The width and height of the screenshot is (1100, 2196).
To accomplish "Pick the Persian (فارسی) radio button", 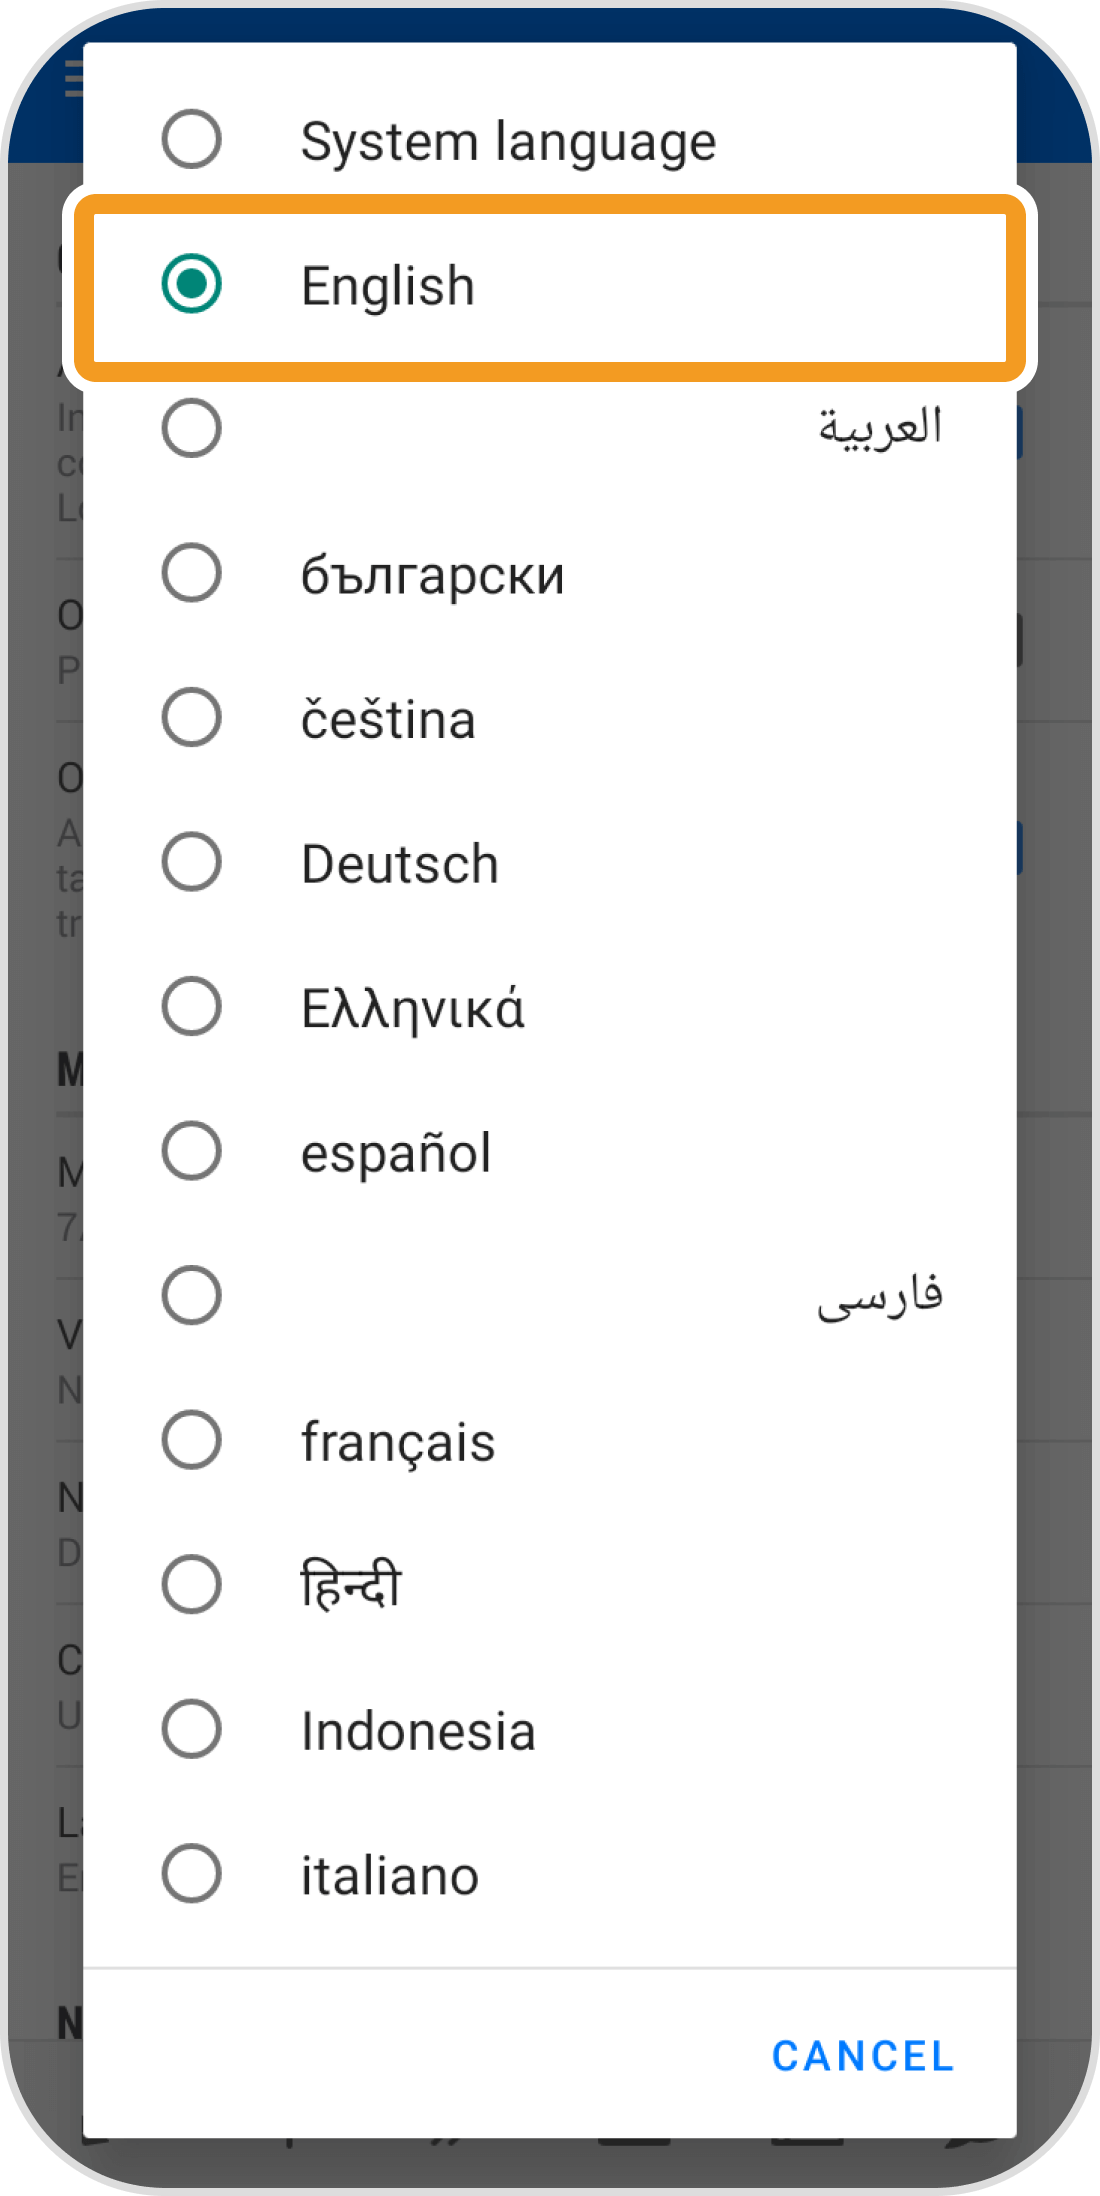I will coord(191,1295).
